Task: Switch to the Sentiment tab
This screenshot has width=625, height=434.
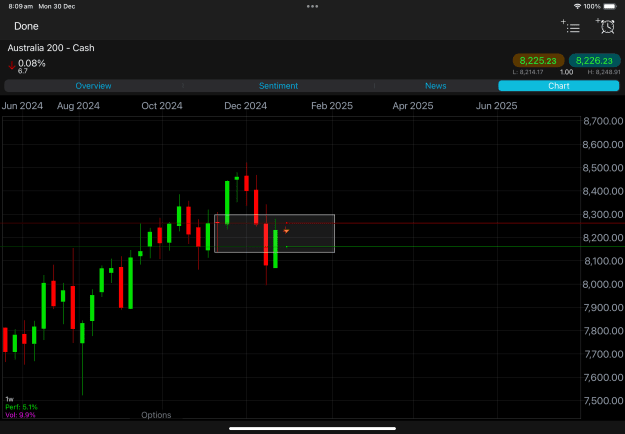Action: click(278, 86)
